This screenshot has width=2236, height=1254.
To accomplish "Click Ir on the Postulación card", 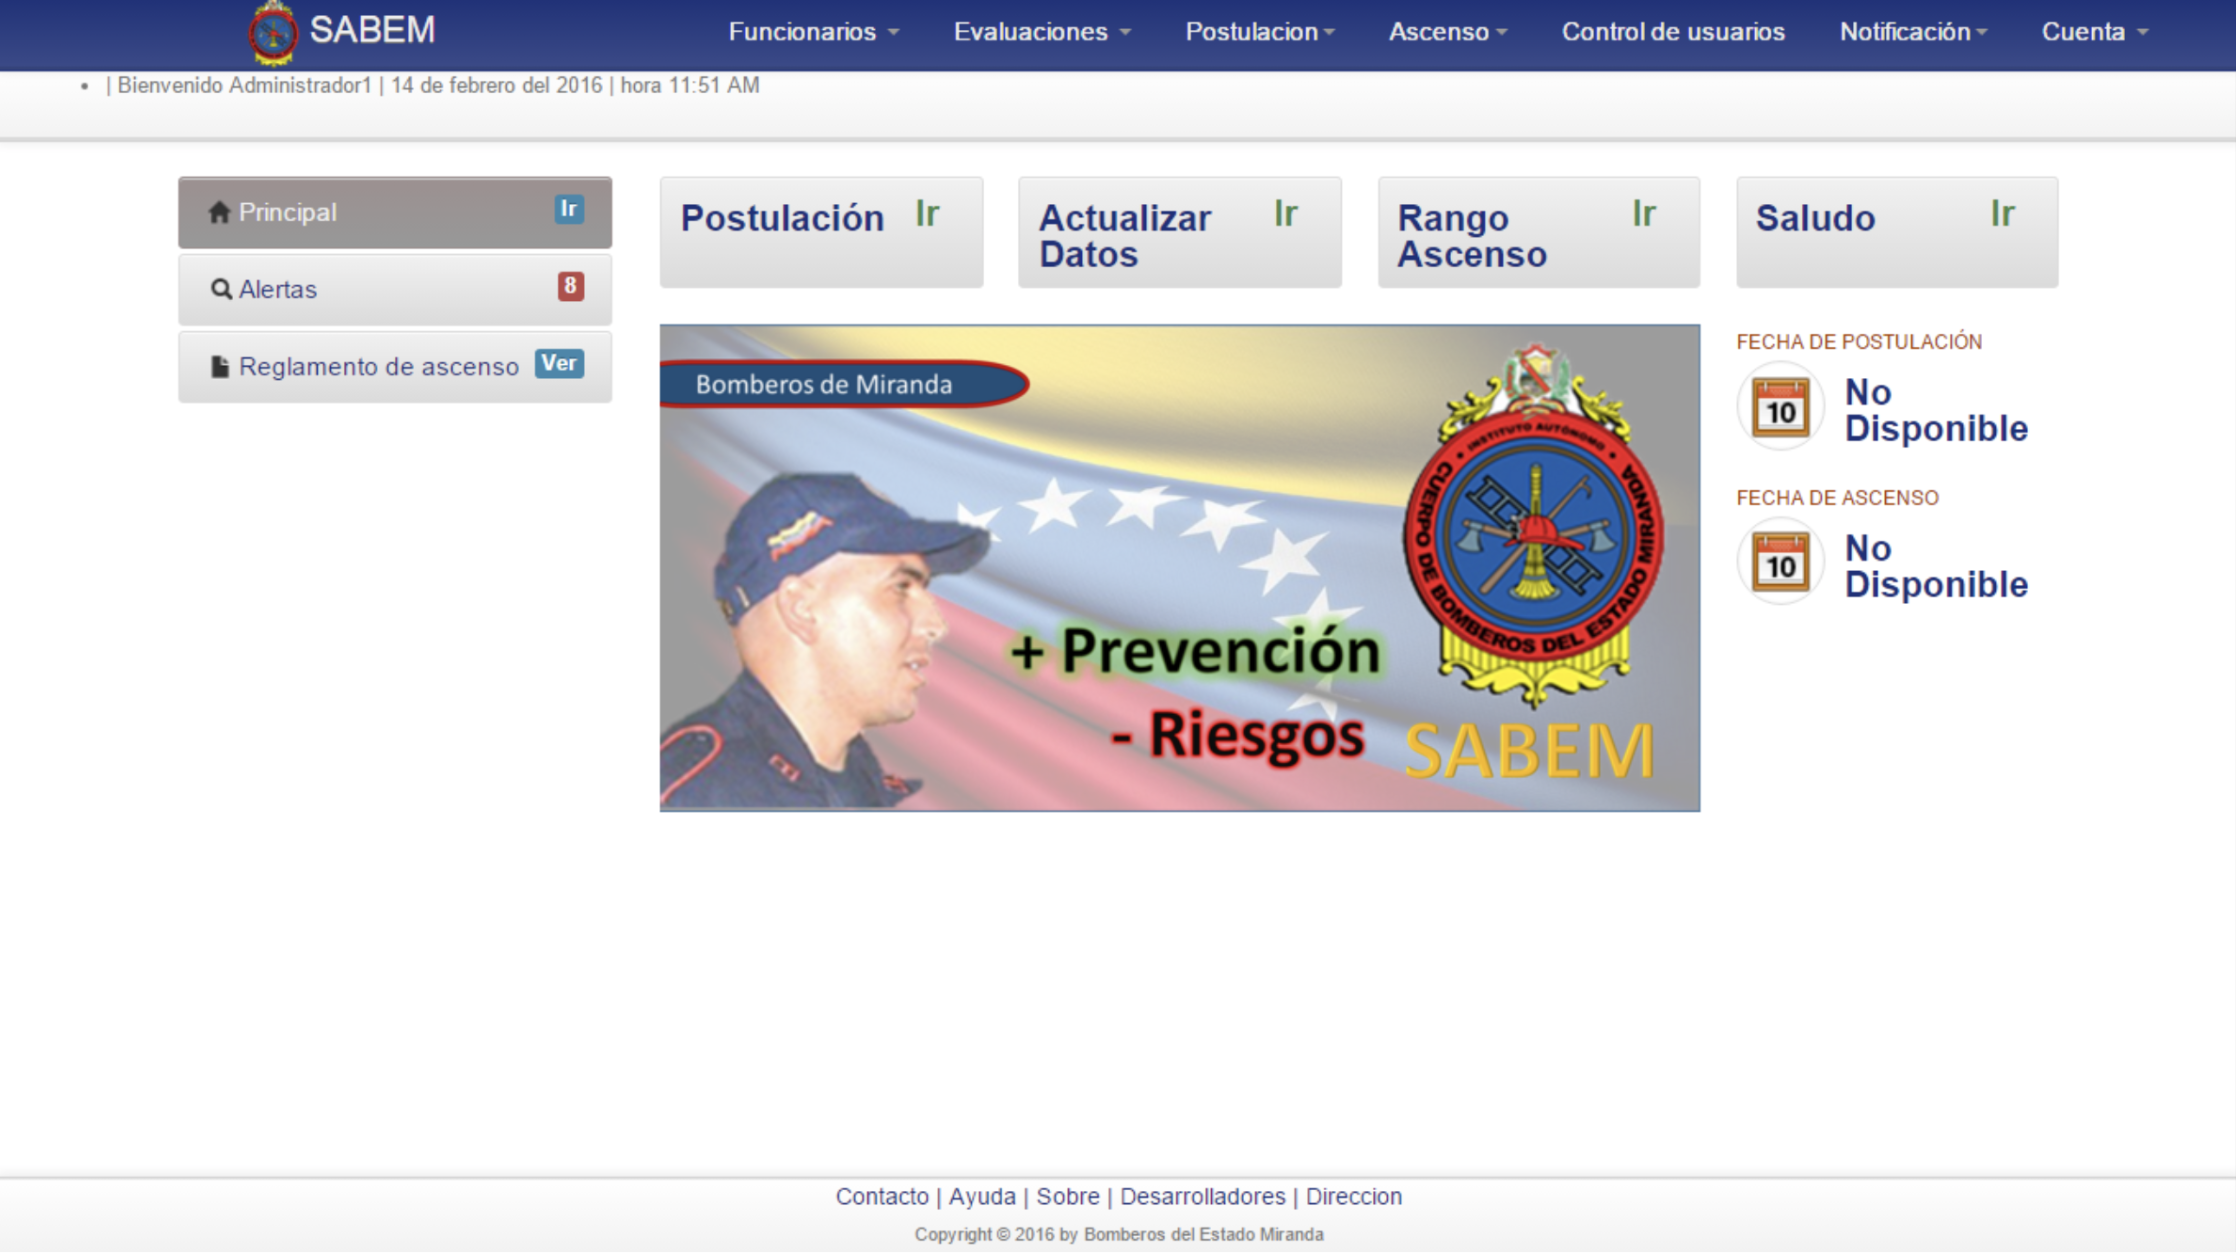I will coord(927,214).
